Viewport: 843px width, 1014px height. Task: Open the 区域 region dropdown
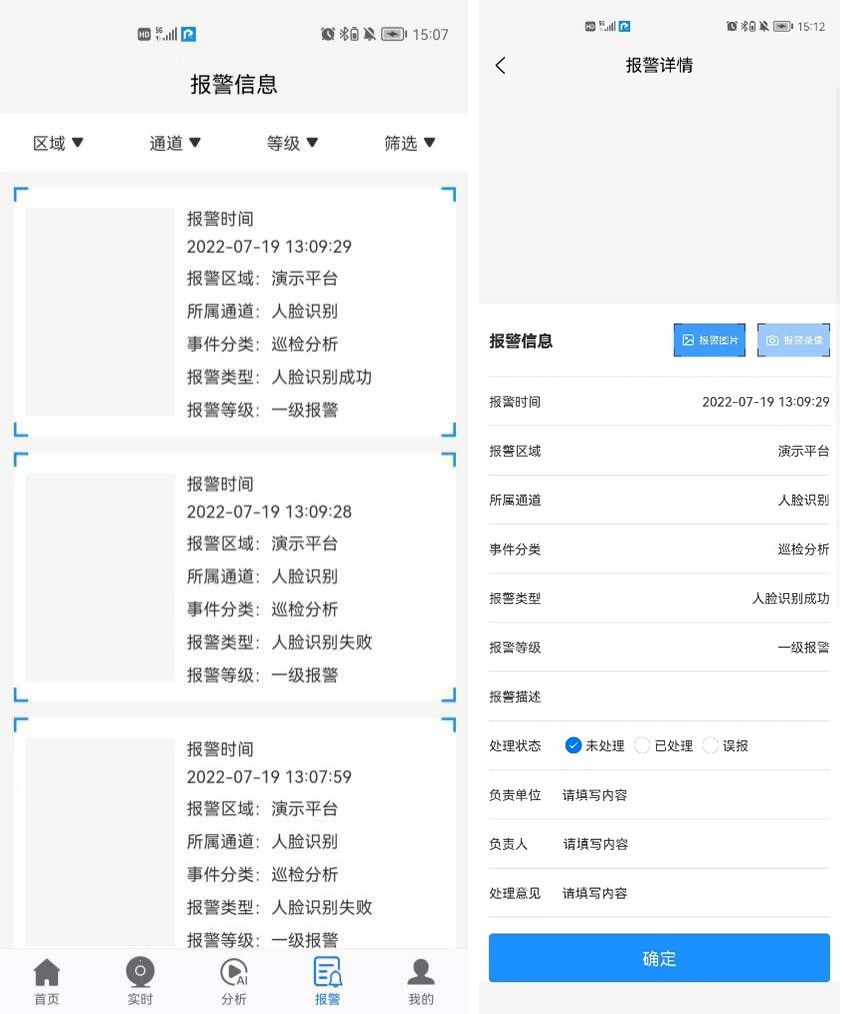(x=57, y=142)
